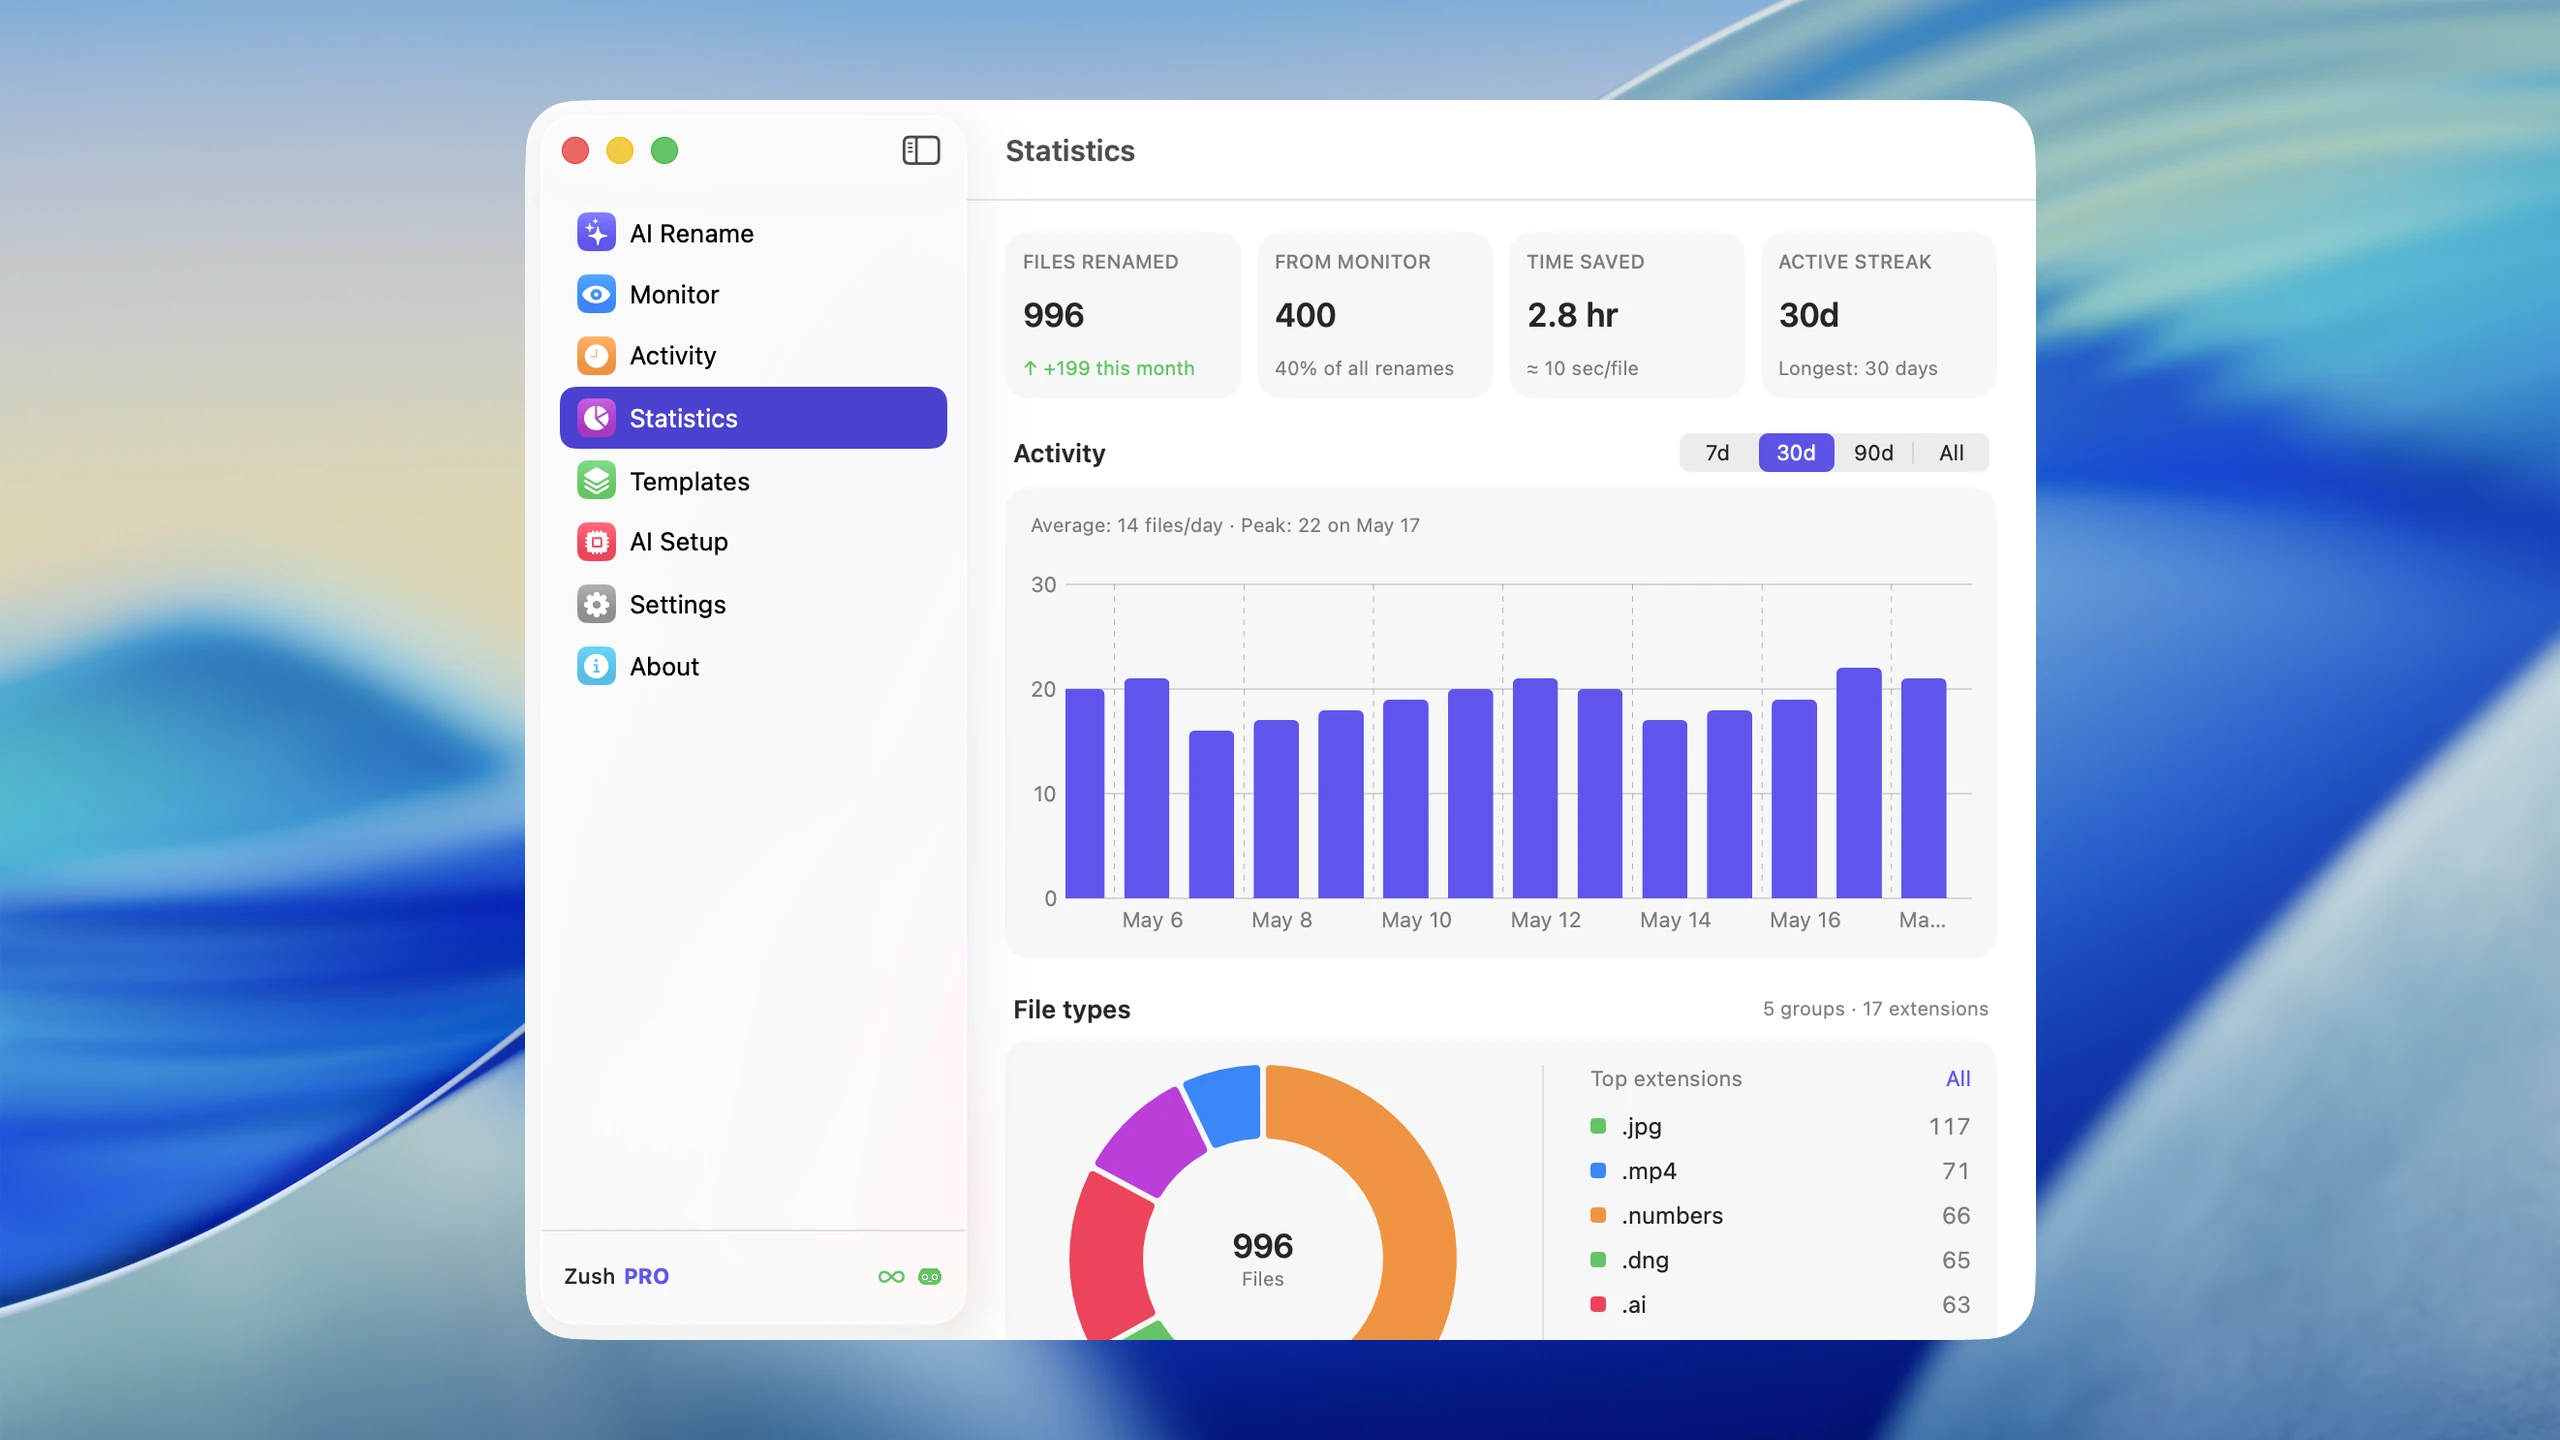Click the 'Average: 14 files/day' summary line
Viewport: 2560px width, 1440px height.
(x=1225, y=526)
